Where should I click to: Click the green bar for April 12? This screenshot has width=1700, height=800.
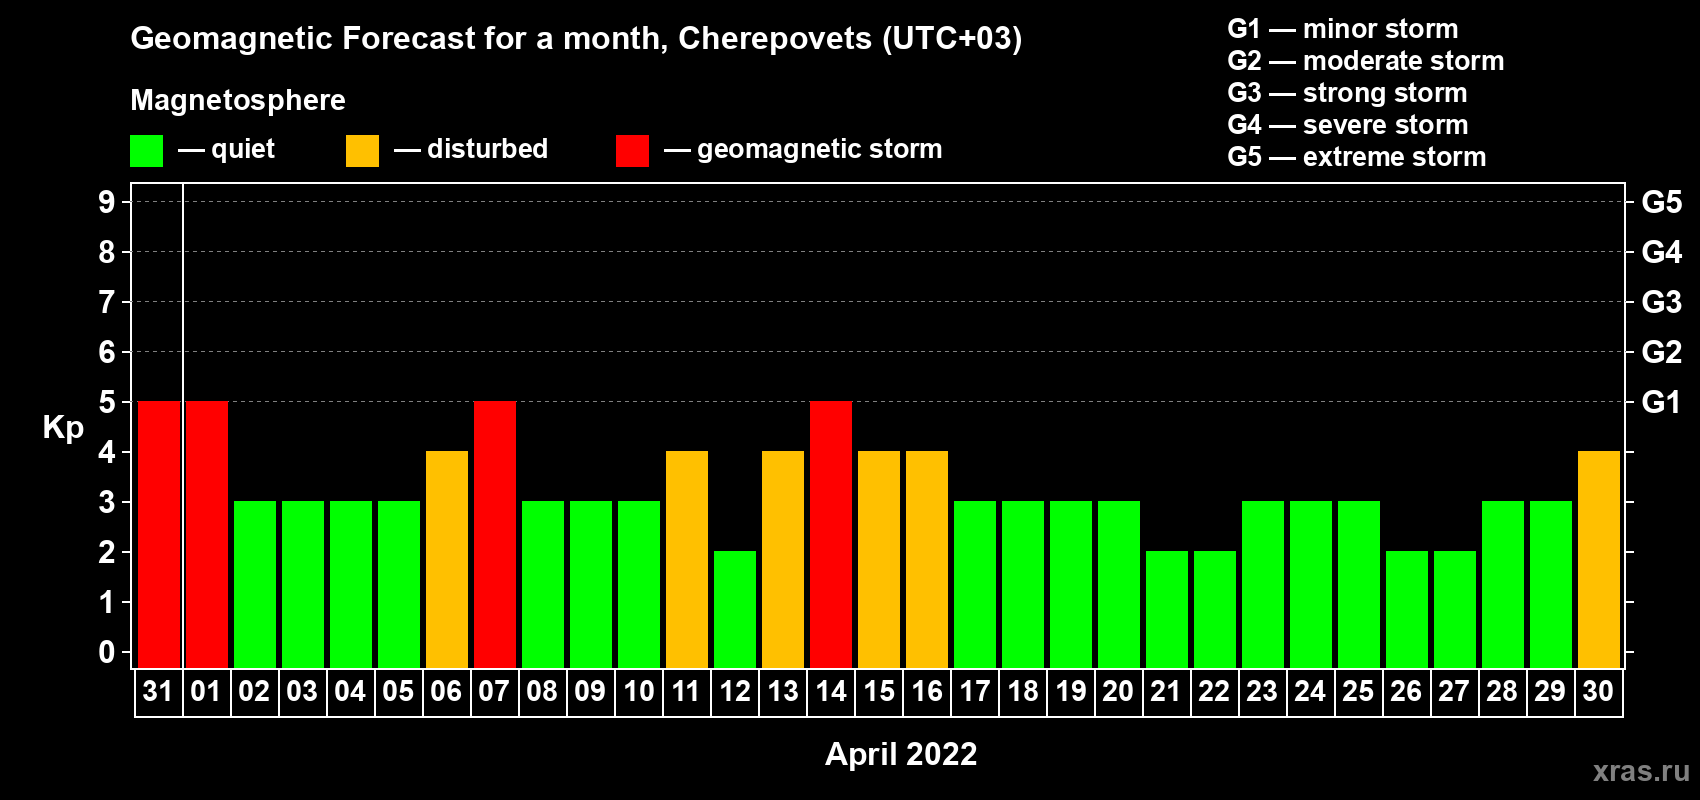click(x=735, y=609)
